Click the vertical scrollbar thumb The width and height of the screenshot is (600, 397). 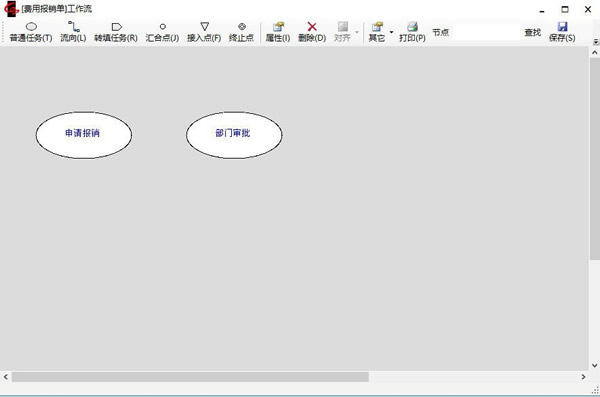[595, 158]
